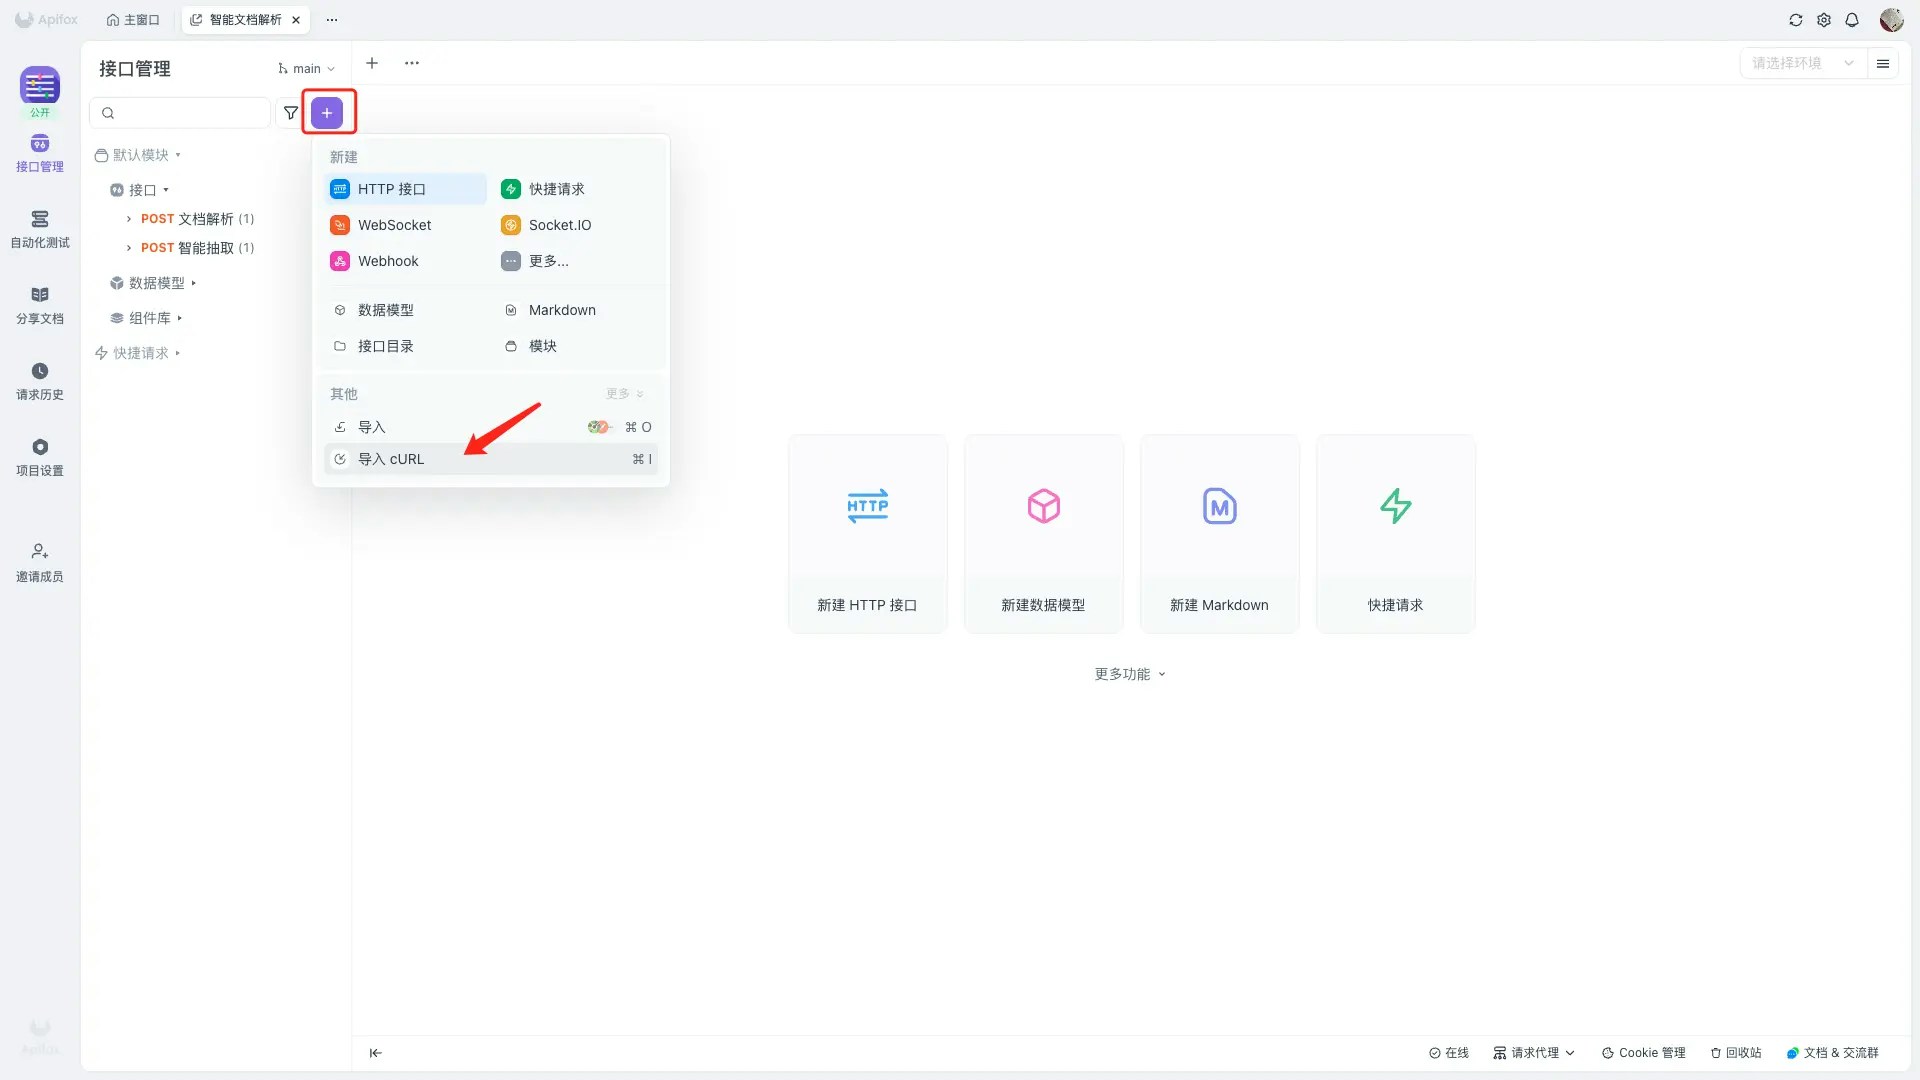The image size is (1920, 1080).
Task: Open 项目设置 in the sidebar
Action: 40,457
